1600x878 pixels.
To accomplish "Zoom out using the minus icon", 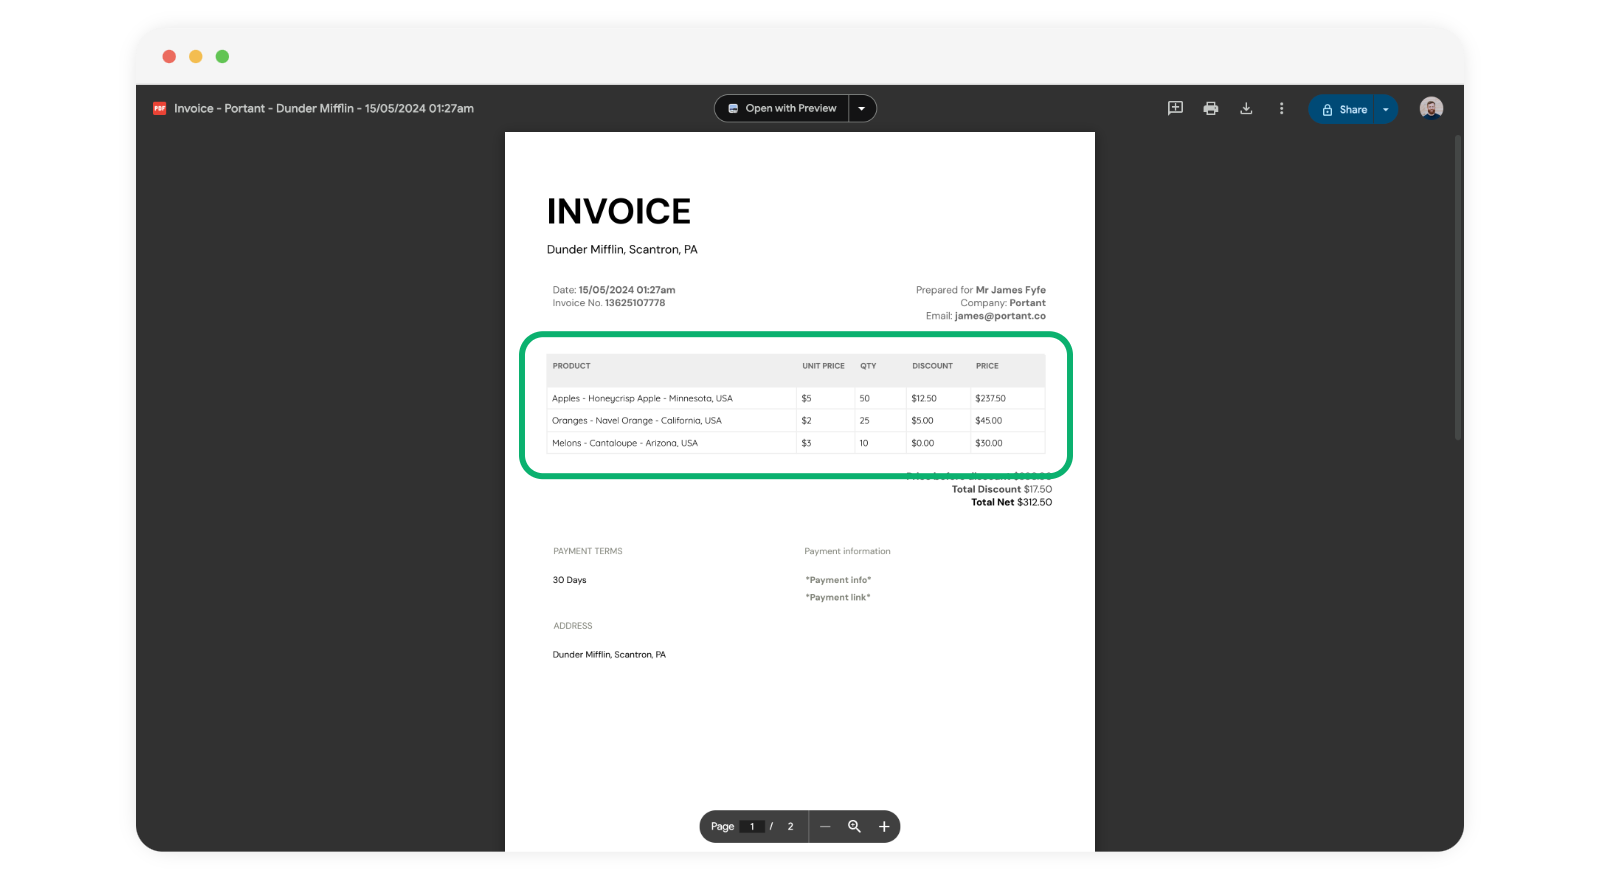I will tap(825, 826).
